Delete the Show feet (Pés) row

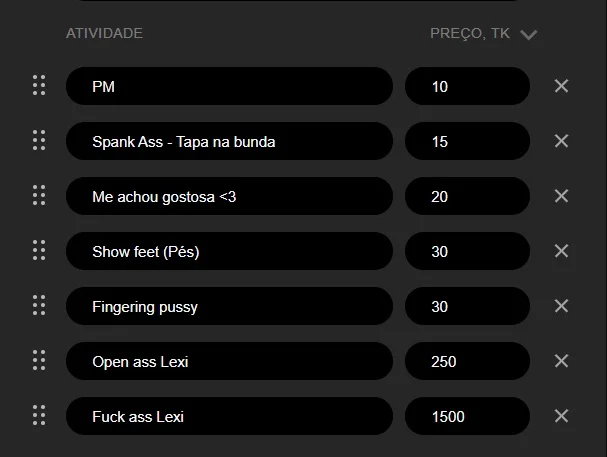561,251
